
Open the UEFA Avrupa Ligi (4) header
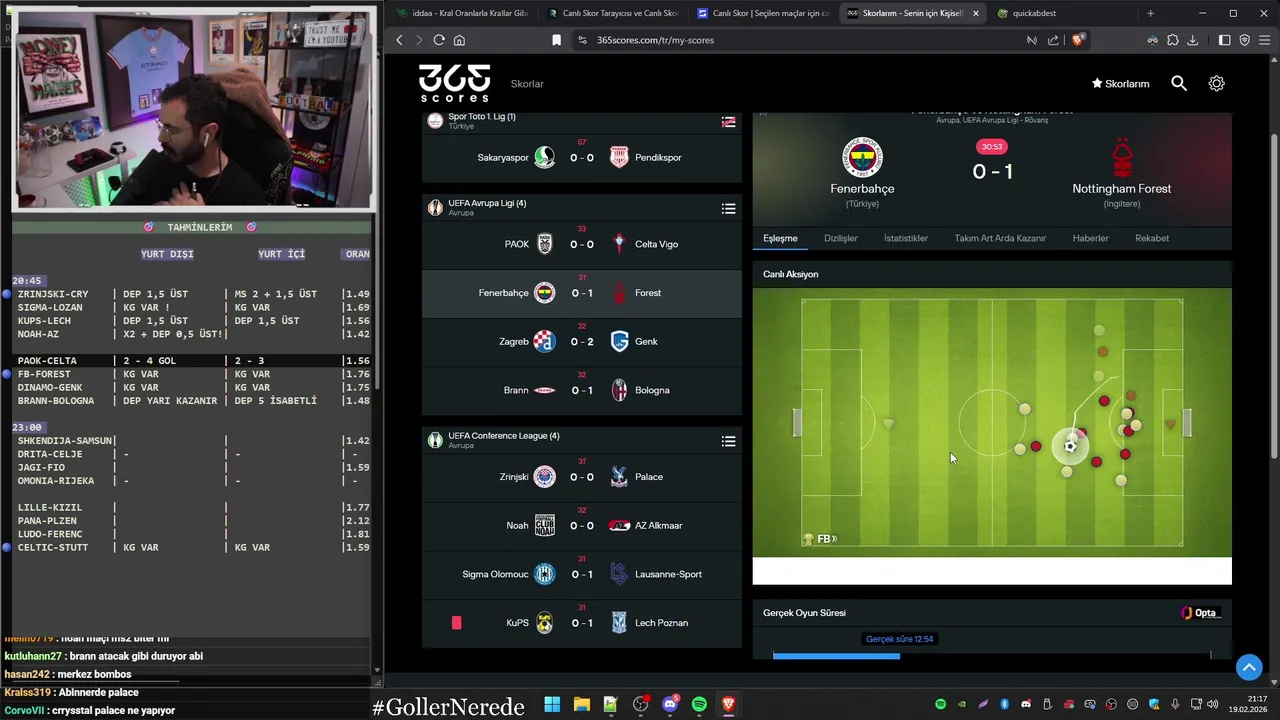click(582, 208)
